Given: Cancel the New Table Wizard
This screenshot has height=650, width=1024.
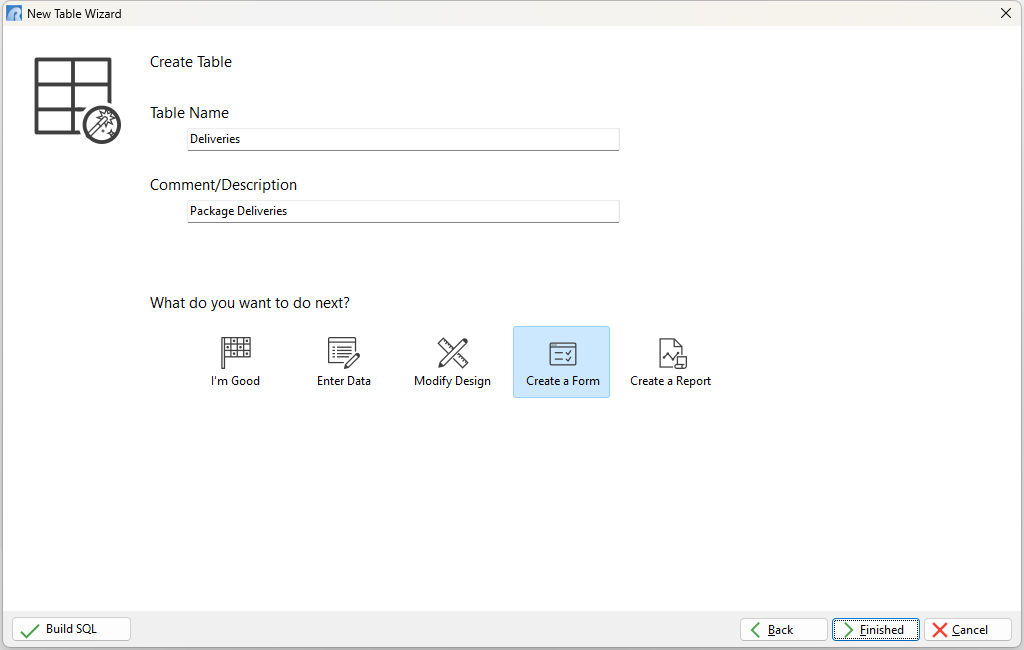Looking at the screenshot, I should coord(968,630).
